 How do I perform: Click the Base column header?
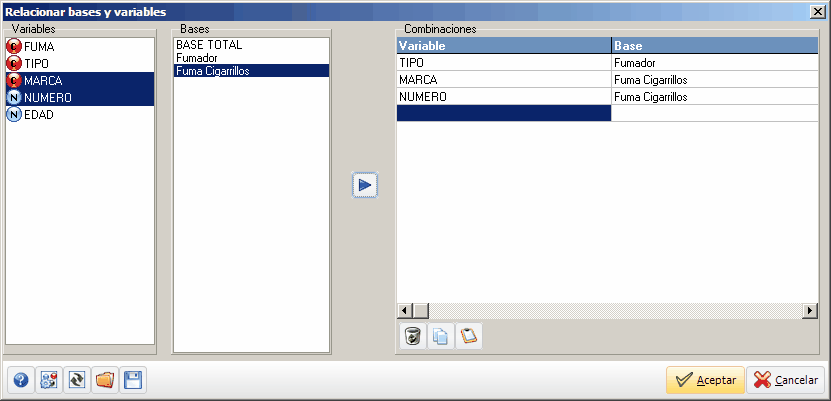tap(714, 46)
